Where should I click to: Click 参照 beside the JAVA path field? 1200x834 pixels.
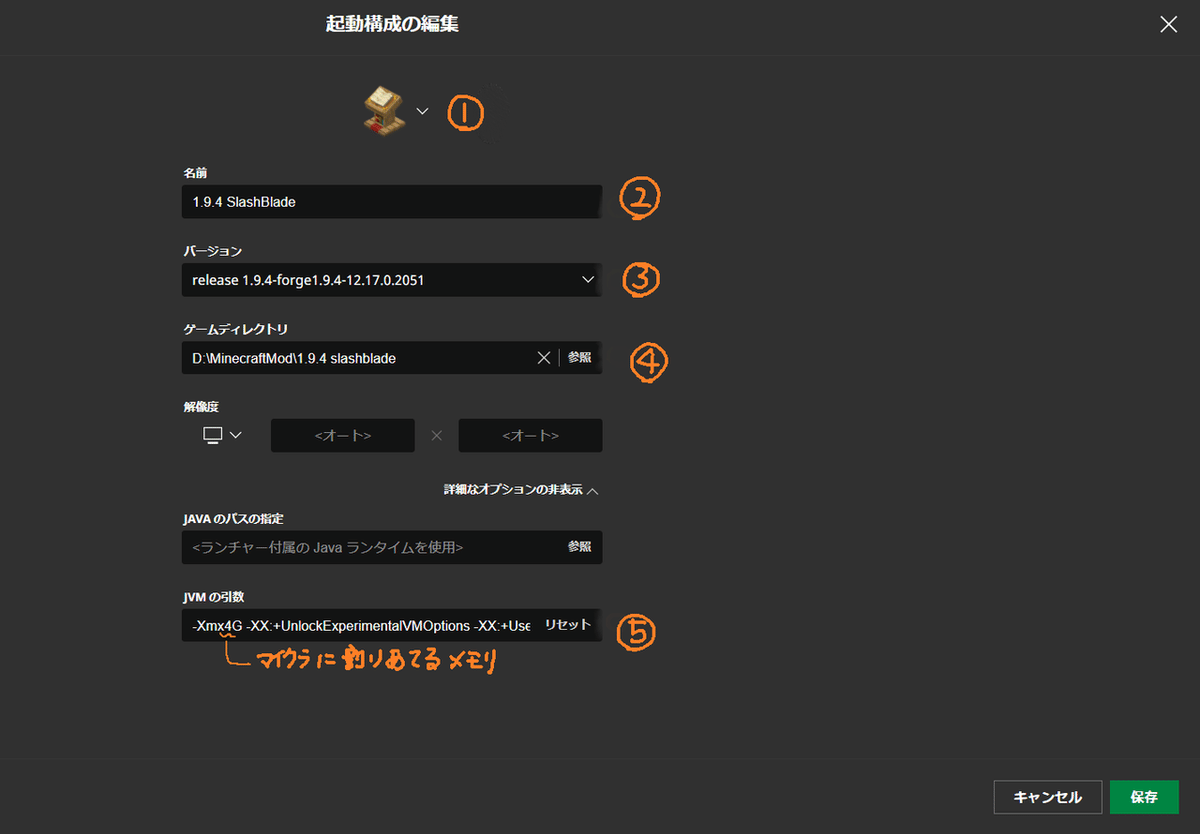pos(580,547)
